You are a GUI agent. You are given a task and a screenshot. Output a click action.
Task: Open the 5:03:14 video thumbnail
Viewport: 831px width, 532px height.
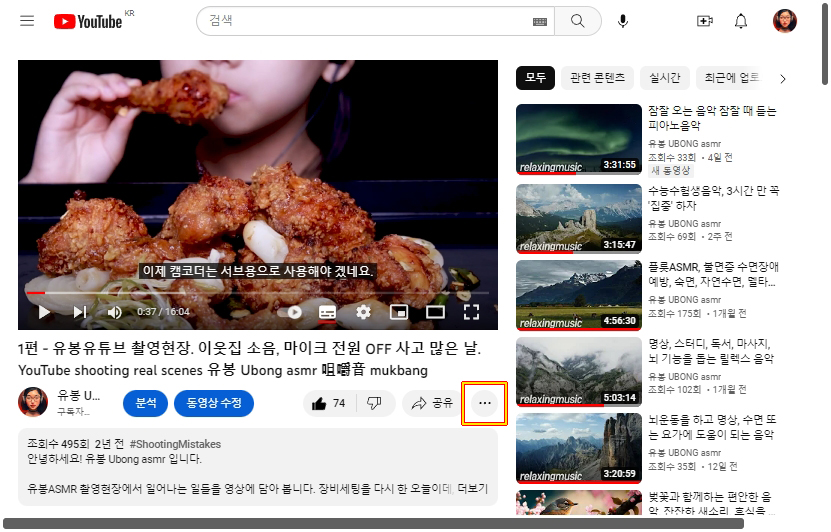click(579, 371)
